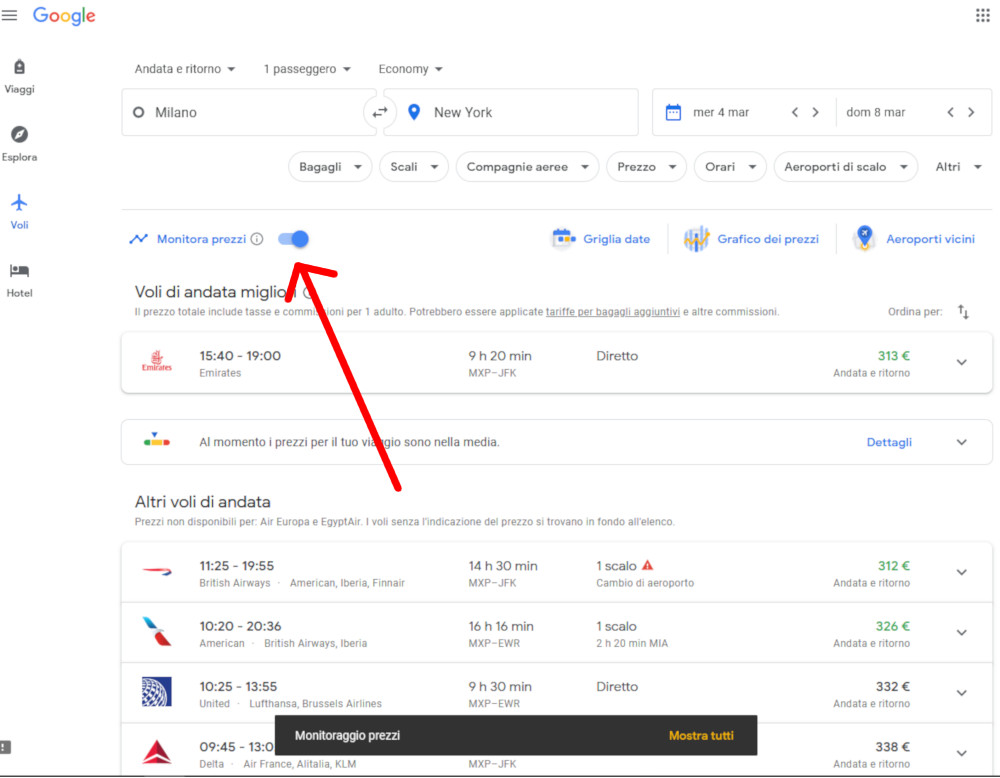Screen dimensions: 1000x778
Task: Expand the Emirates 15:40 flight details
Action: click(961, 362)
